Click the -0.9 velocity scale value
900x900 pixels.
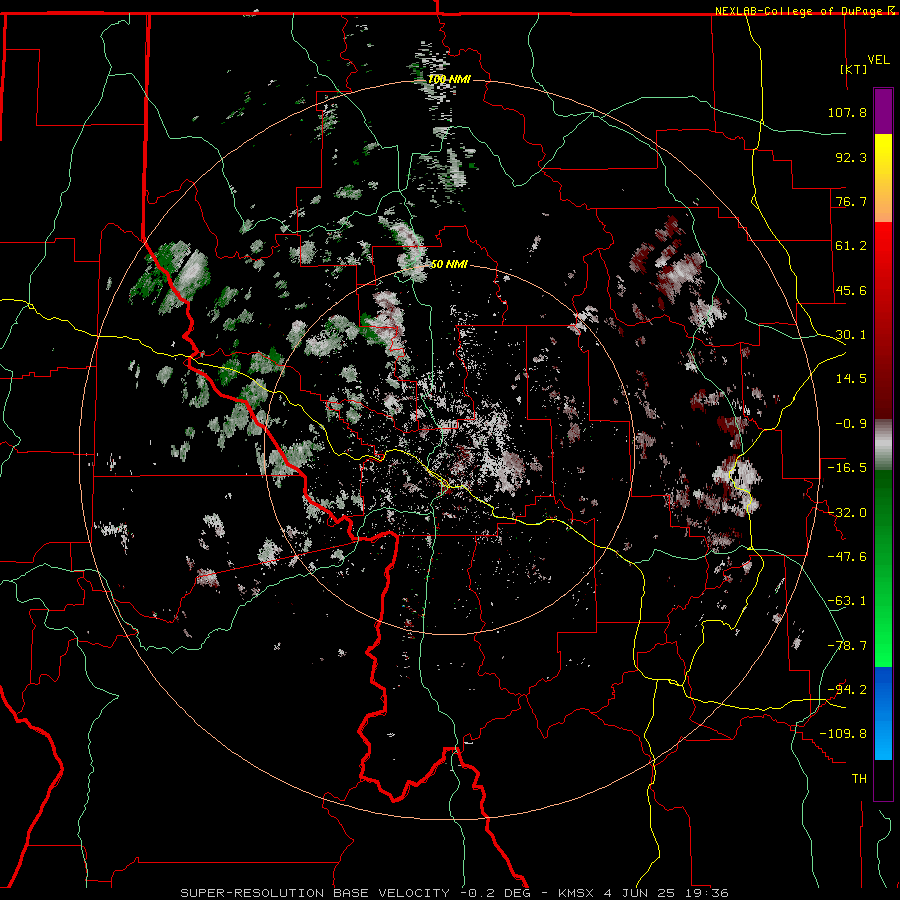(851, 424)
